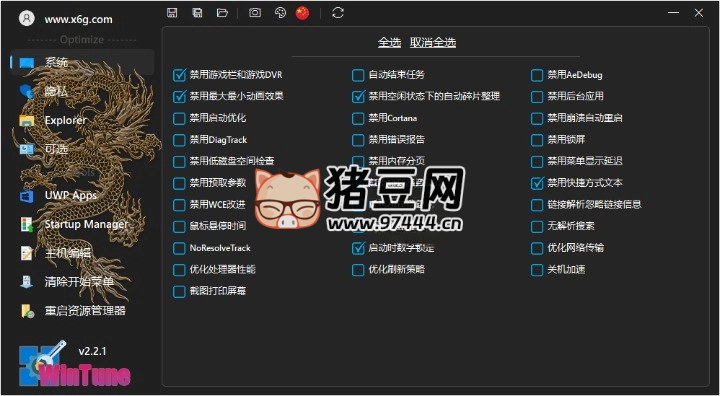Tick 优化网络传输 checkbox
The width and height of the screenshot is (720, 396).
pos(537,248)
